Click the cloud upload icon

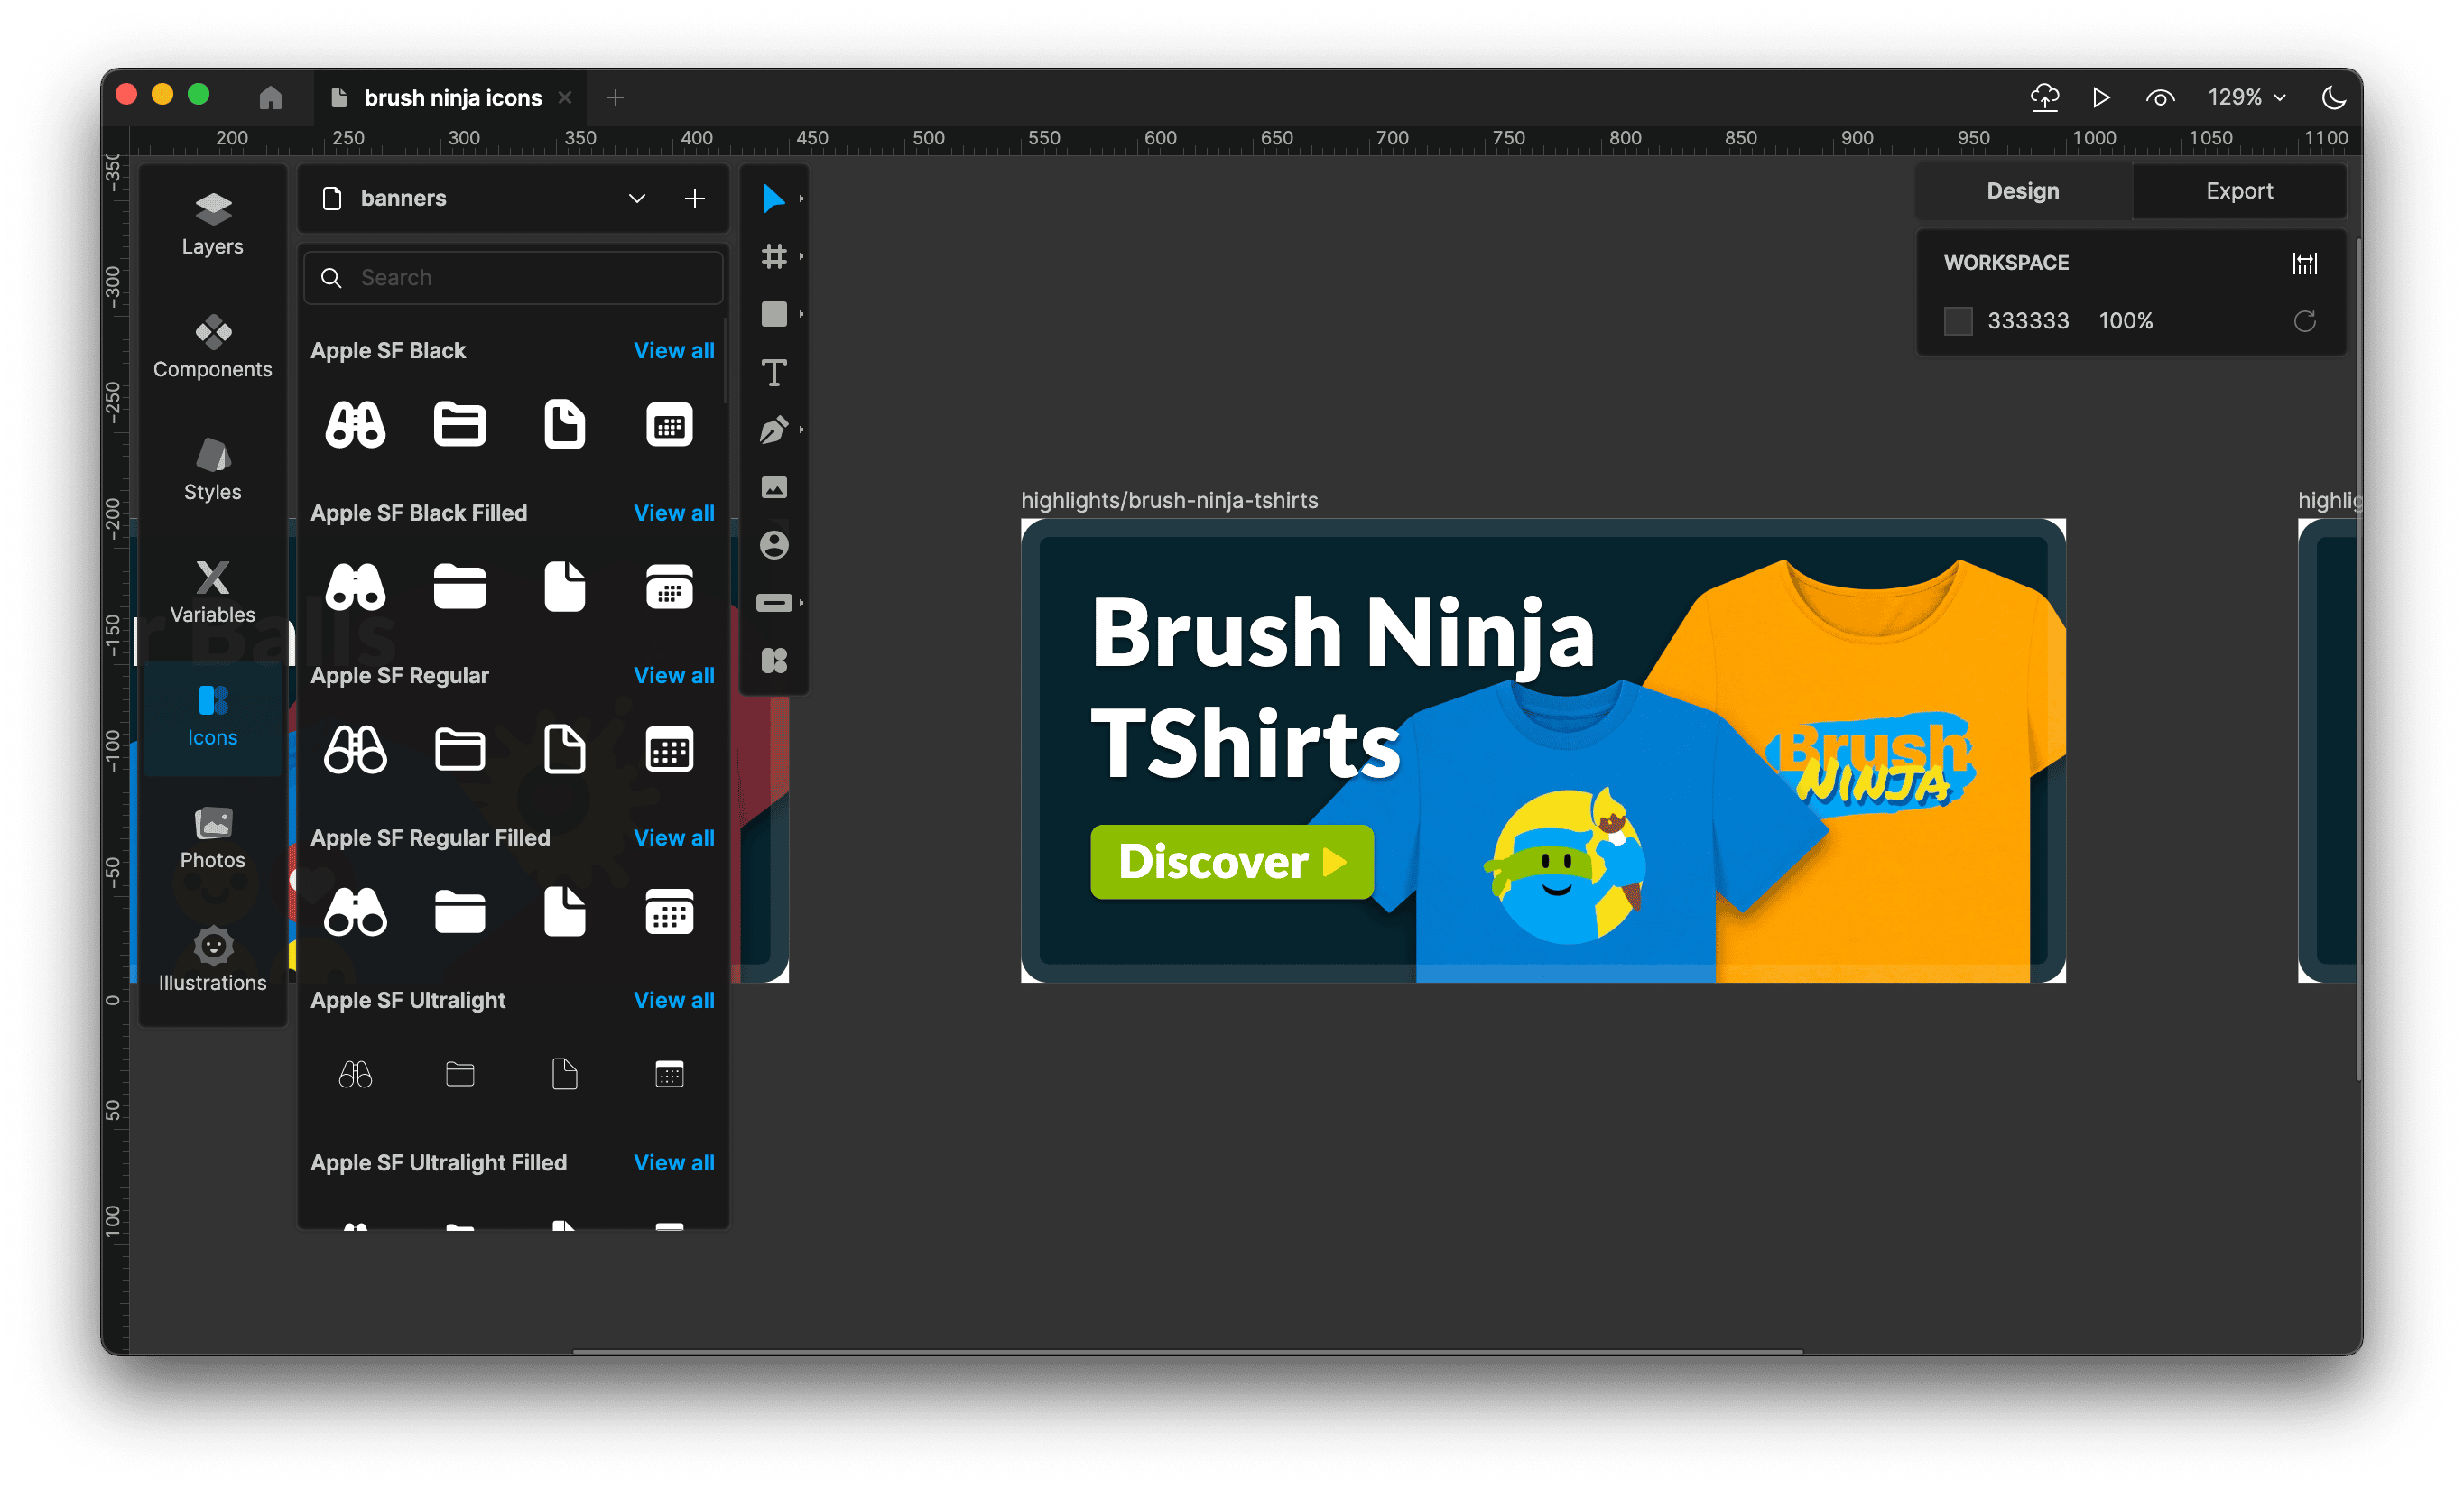click(2044, 97)
